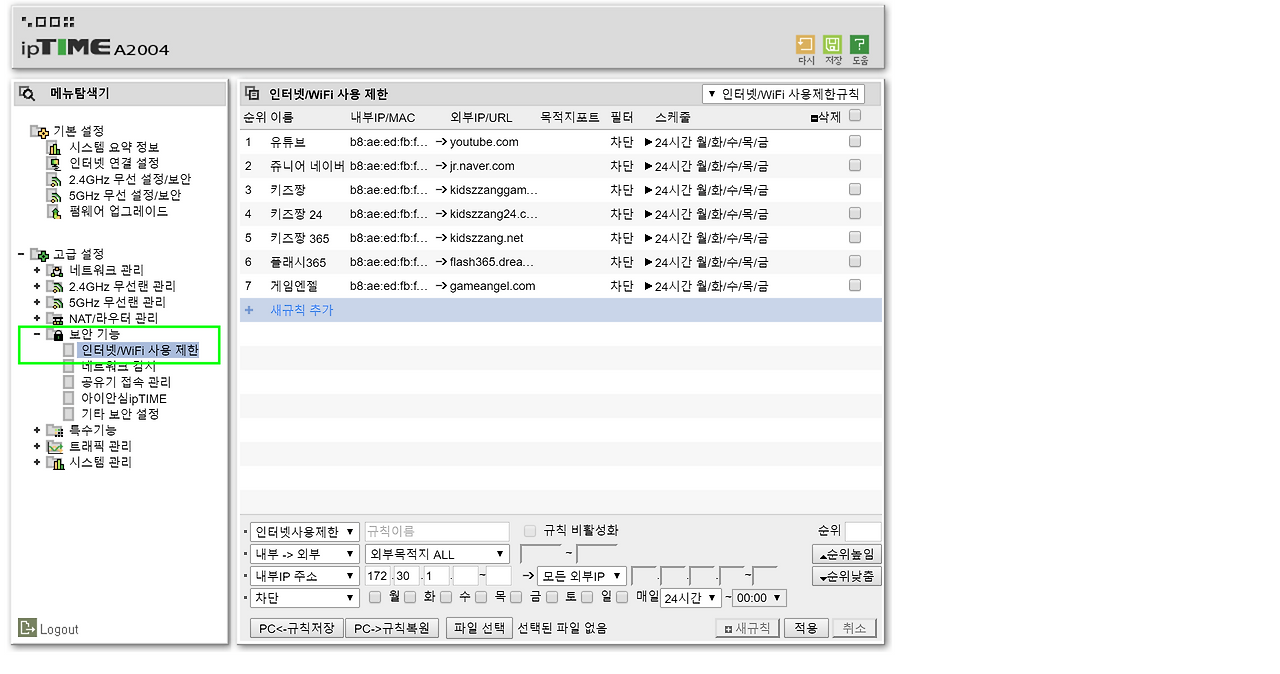Screen dimensions: 1280x674
Task: Click the Logout icon
Action: pos(27,628)
